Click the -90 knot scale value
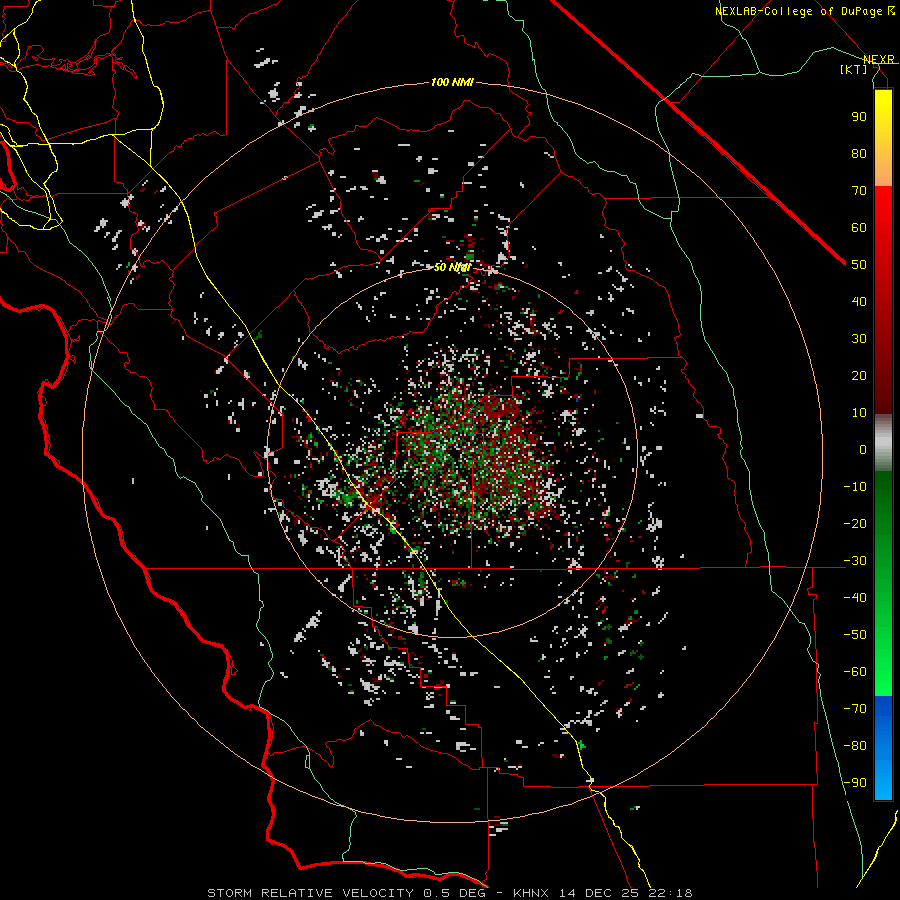 click(855, 783)
